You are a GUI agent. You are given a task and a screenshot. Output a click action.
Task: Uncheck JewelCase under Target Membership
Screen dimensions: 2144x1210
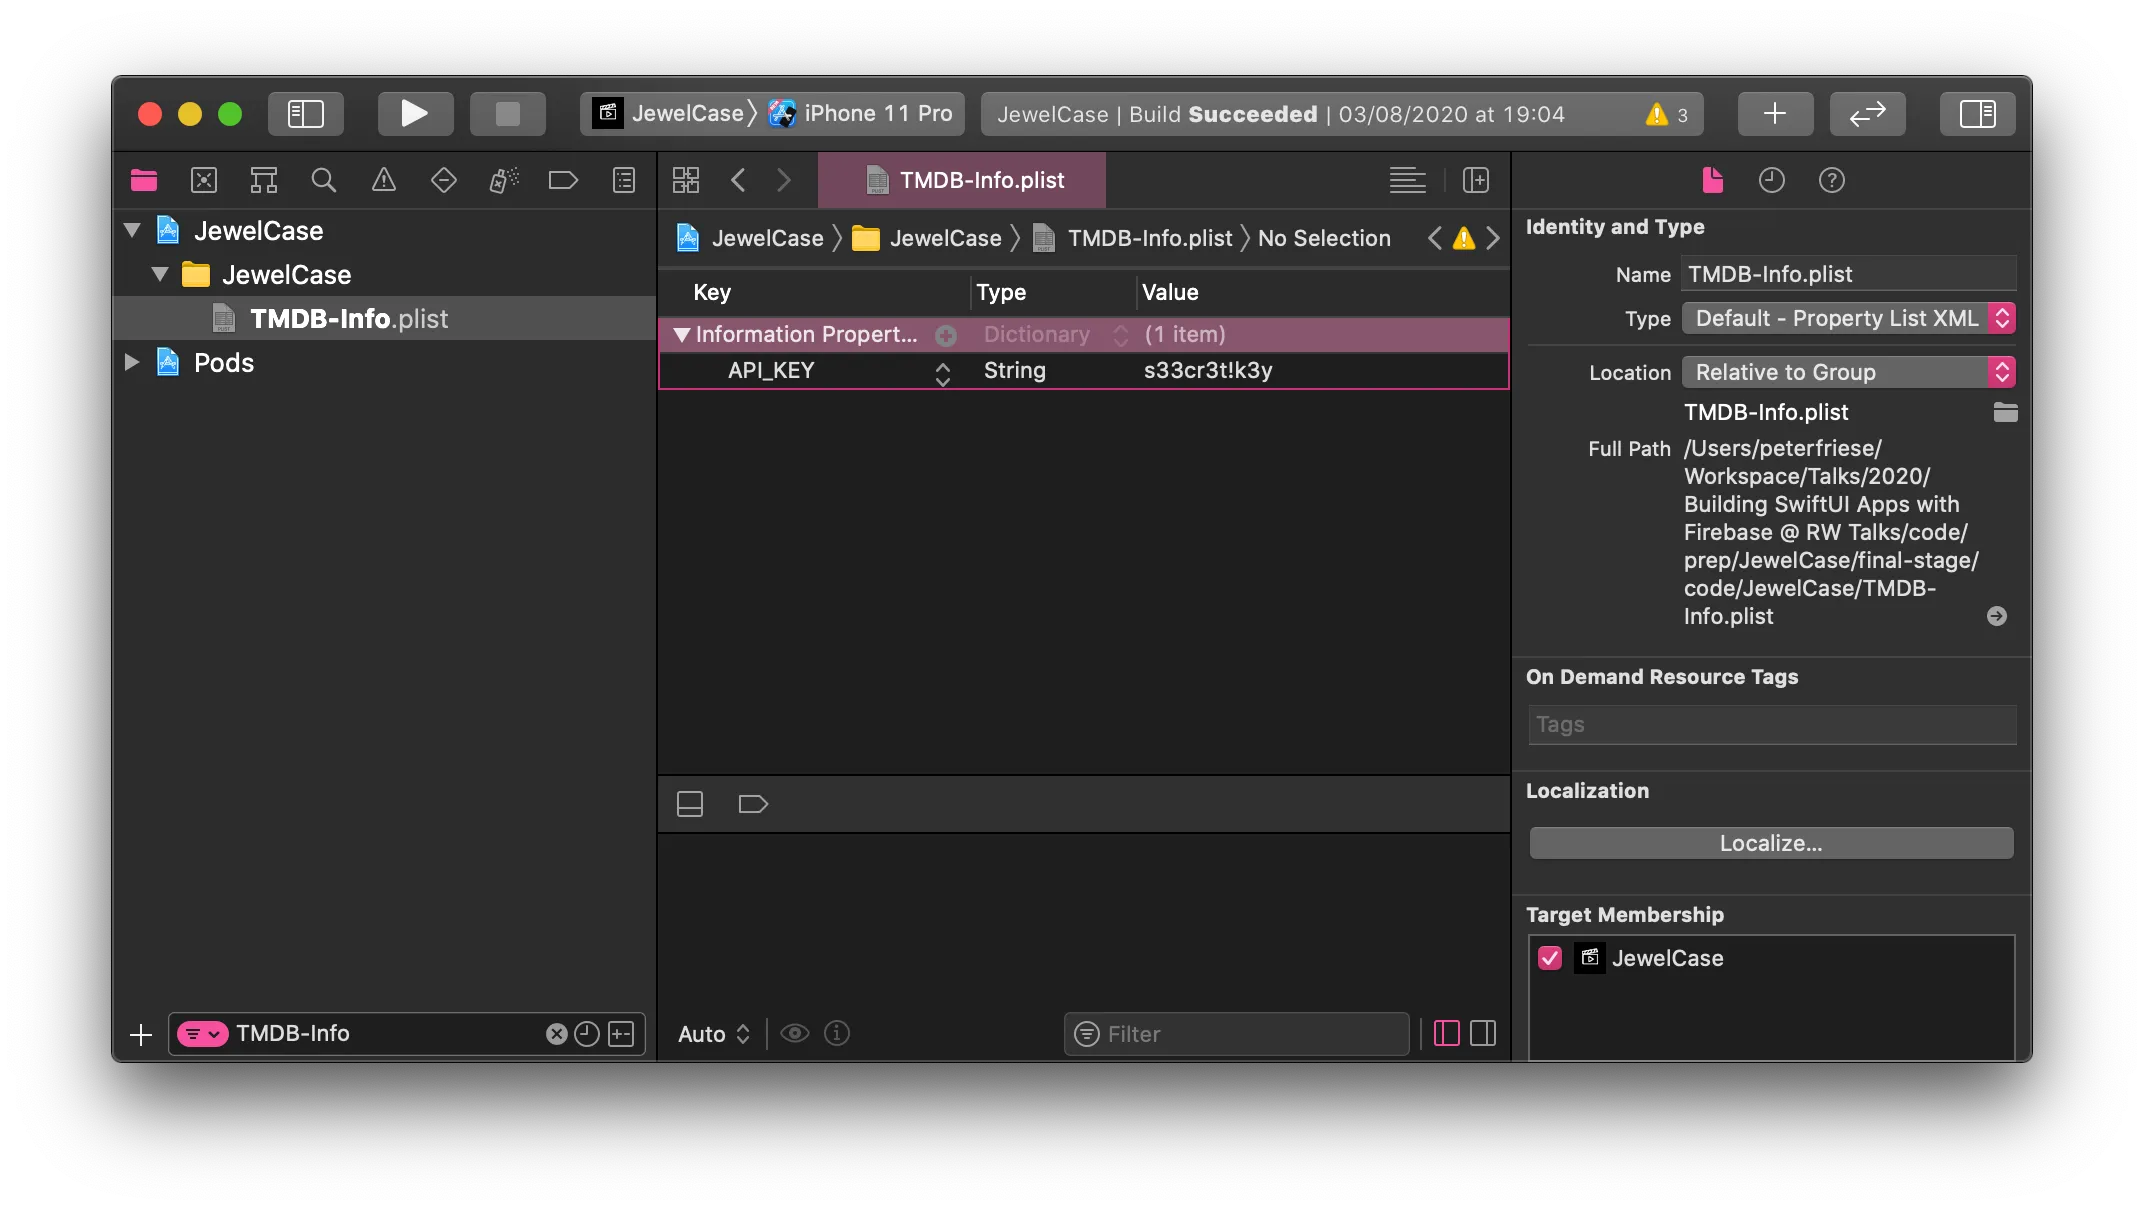(x=1550, y=958)
